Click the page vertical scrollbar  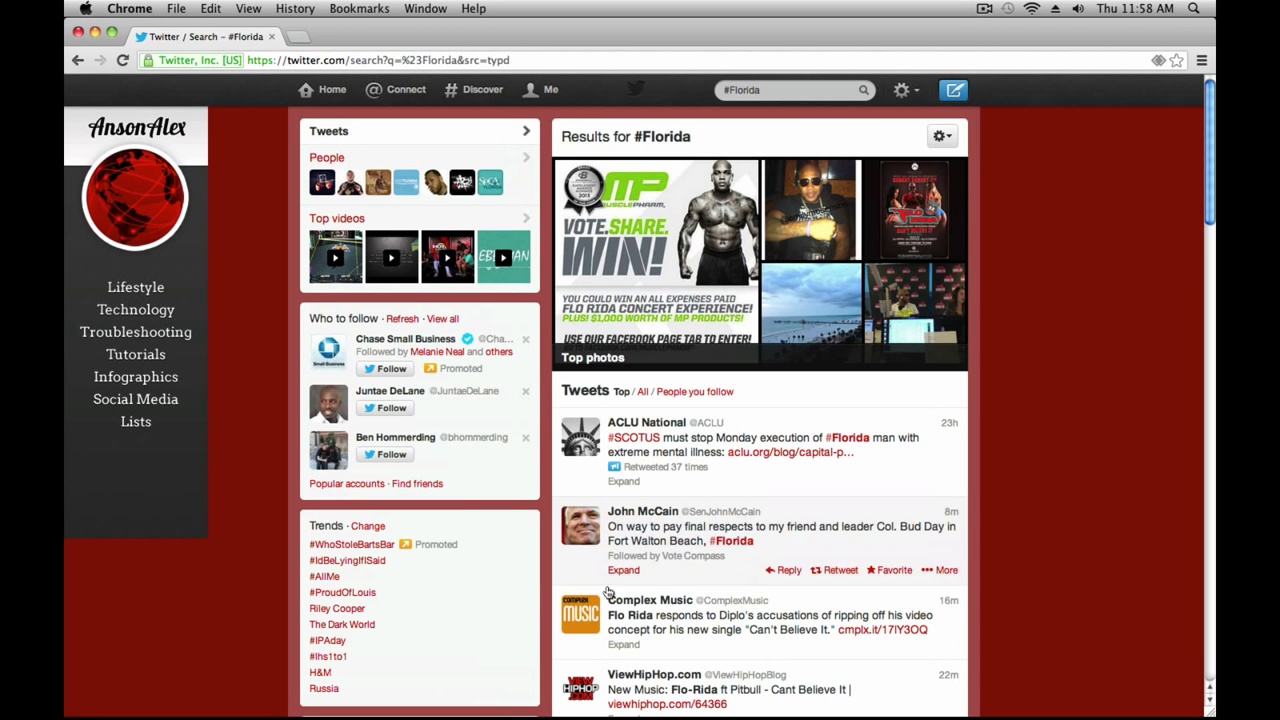1209,153
